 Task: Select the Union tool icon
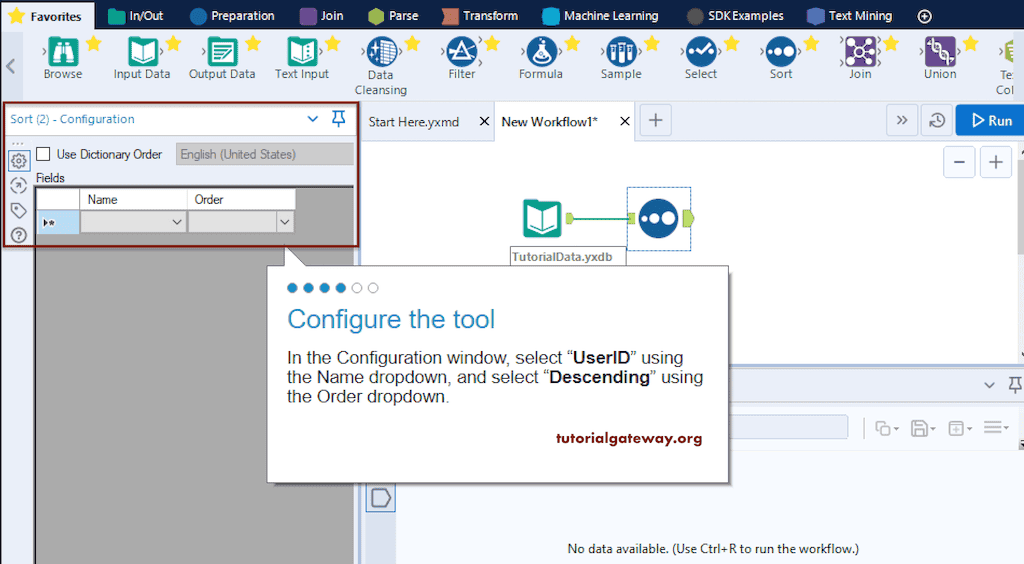click(x=940, y=52)
